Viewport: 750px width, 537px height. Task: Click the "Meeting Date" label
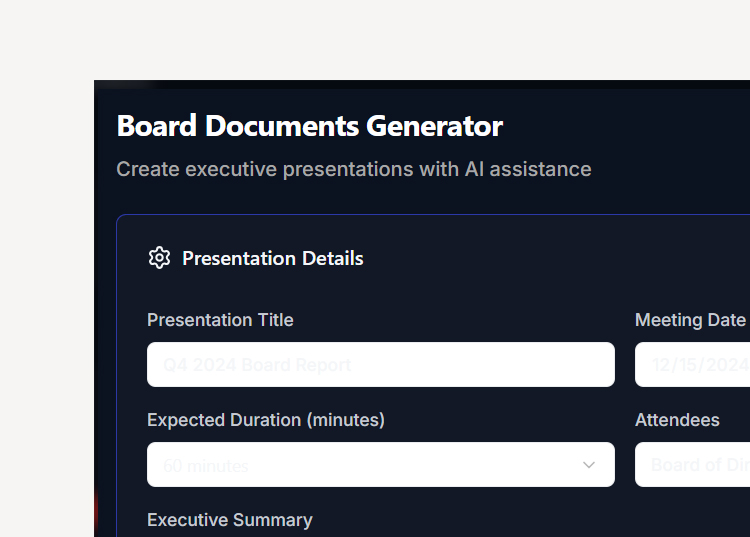click(x=690, y=320)
